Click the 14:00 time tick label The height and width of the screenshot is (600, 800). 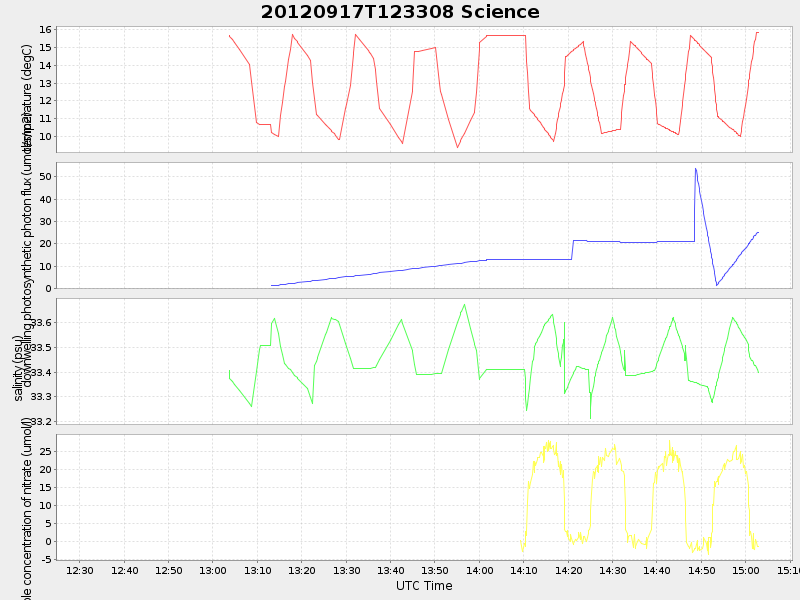480,570
